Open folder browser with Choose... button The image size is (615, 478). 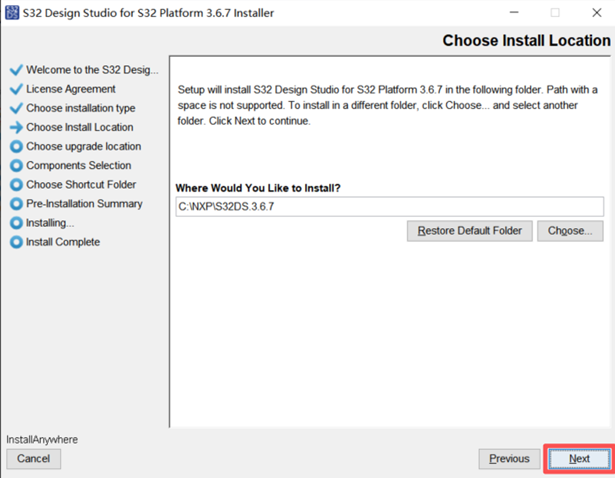(570, 231)
